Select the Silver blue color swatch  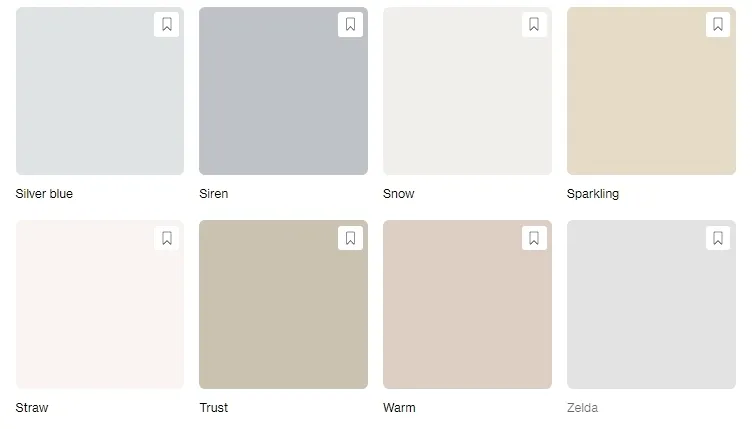(x=100, y=91)
